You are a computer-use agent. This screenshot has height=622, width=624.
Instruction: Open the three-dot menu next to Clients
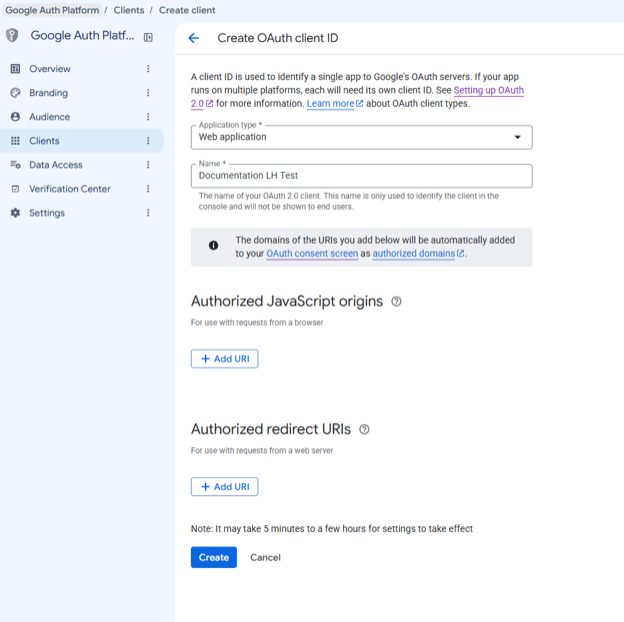[148, 140]
